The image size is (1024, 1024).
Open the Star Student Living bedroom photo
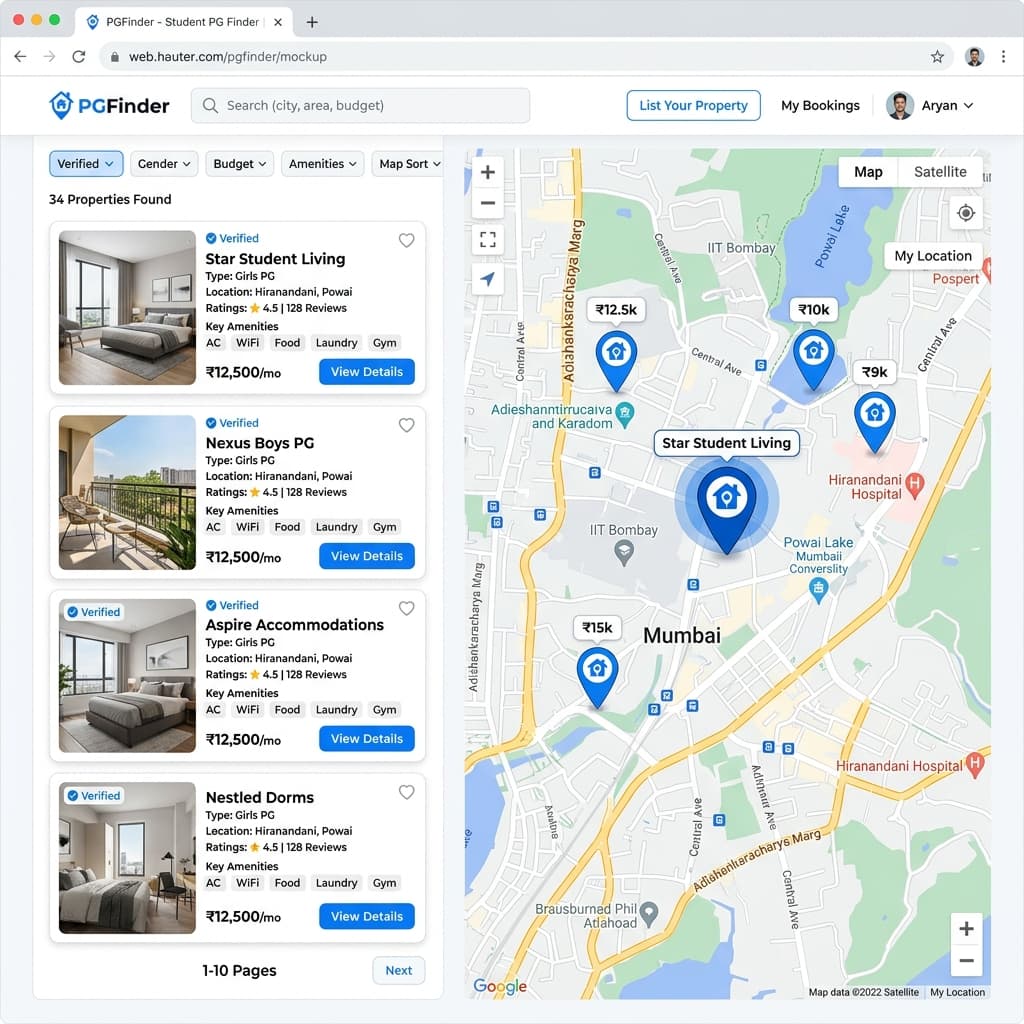click(127, 308)
